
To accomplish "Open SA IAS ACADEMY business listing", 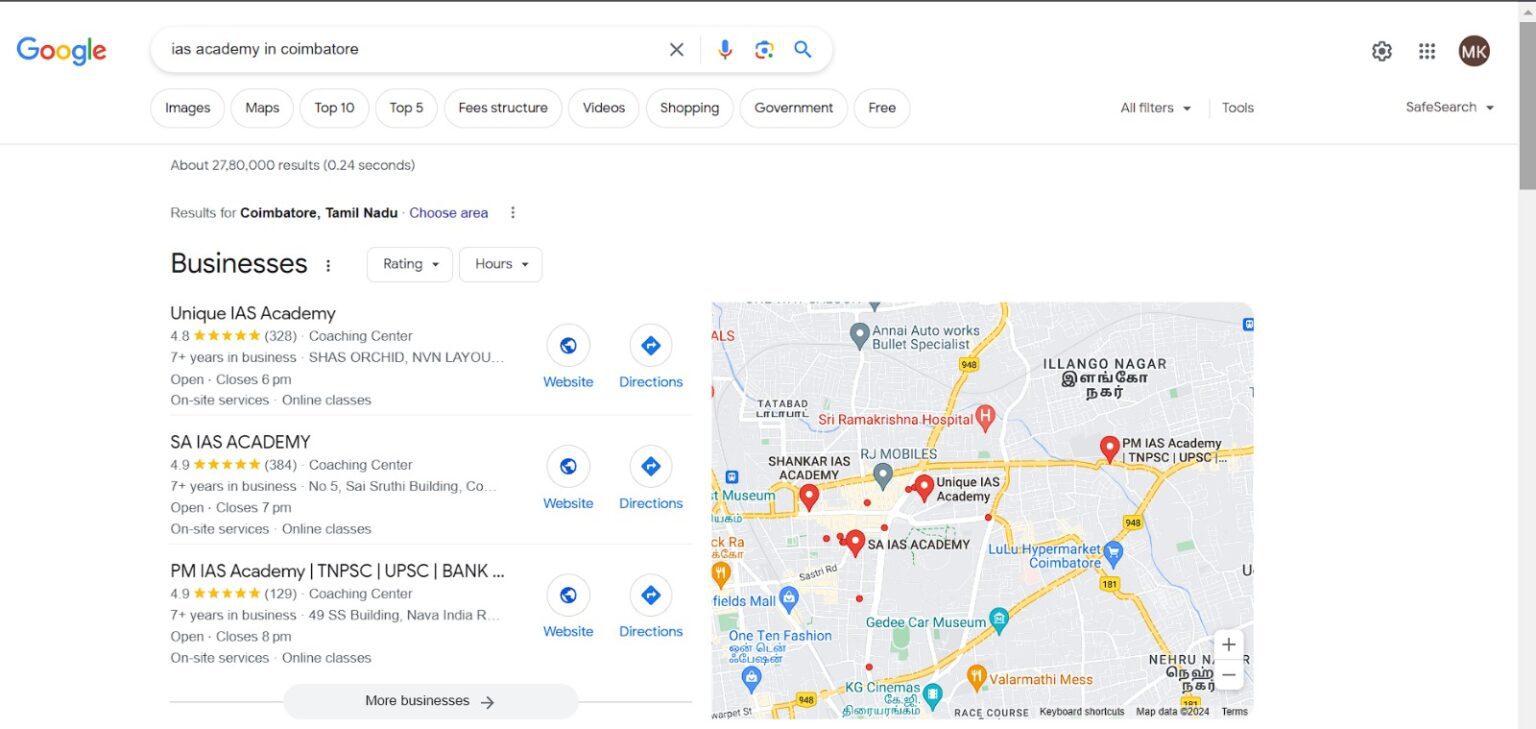I will pyautogui.click(x=241, y=442).
